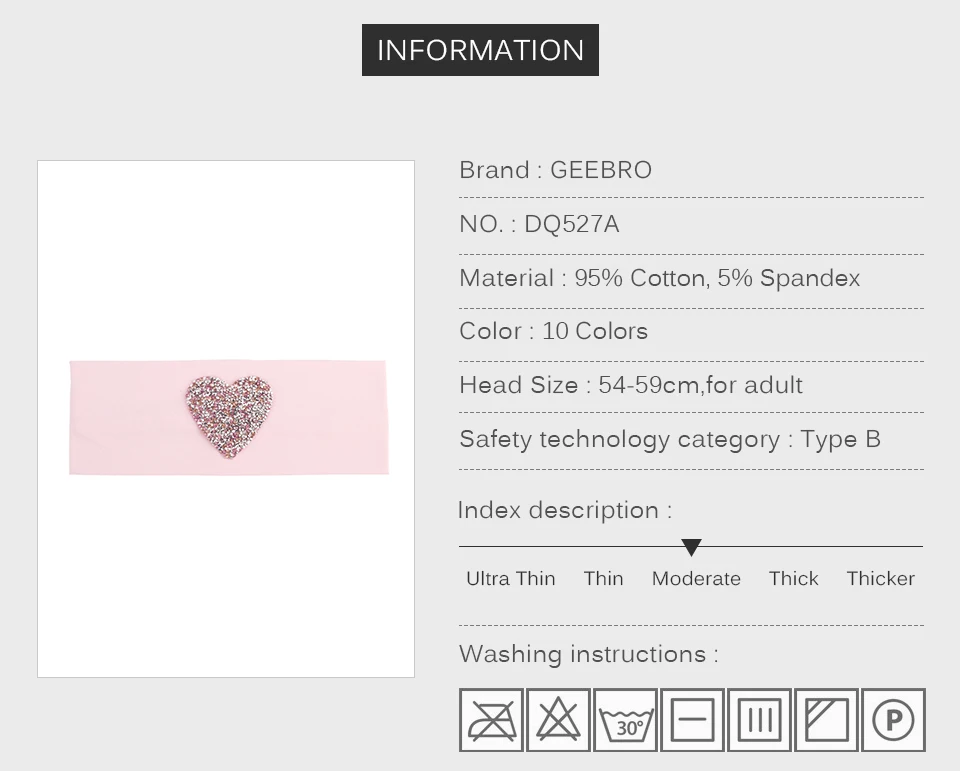Select the Thick thickness label
The width and height of the screenshot is (960, 771).
(793, 578)
